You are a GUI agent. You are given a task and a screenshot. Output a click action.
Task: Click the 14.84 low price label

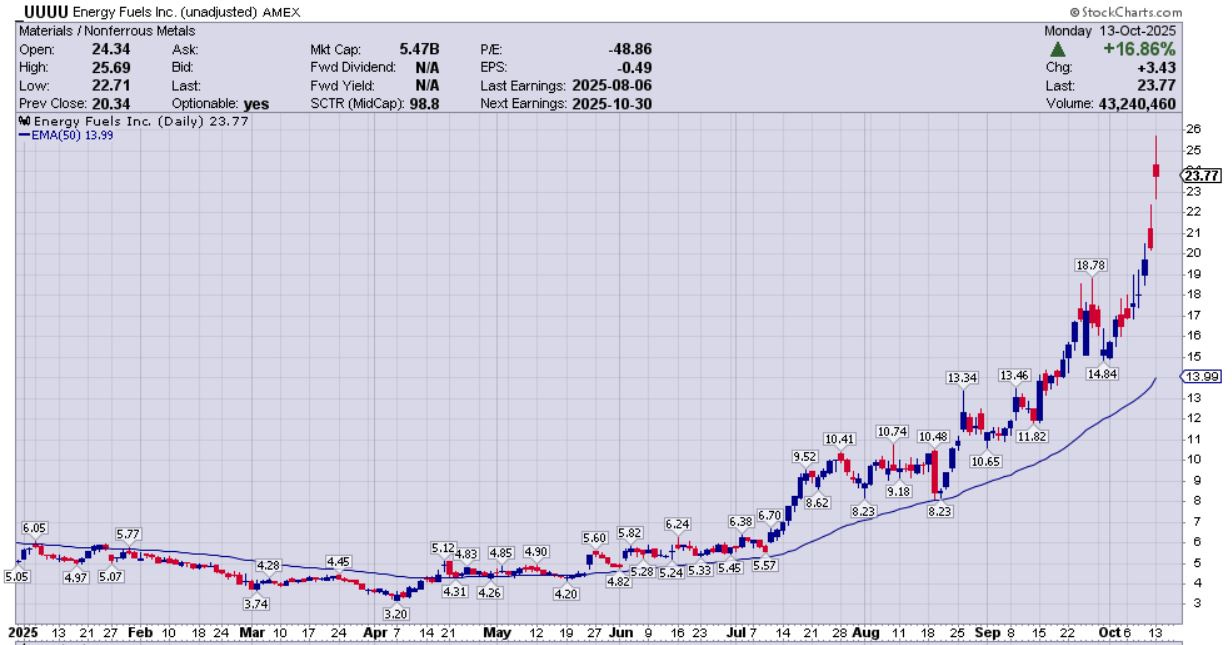pos(1102,373)
